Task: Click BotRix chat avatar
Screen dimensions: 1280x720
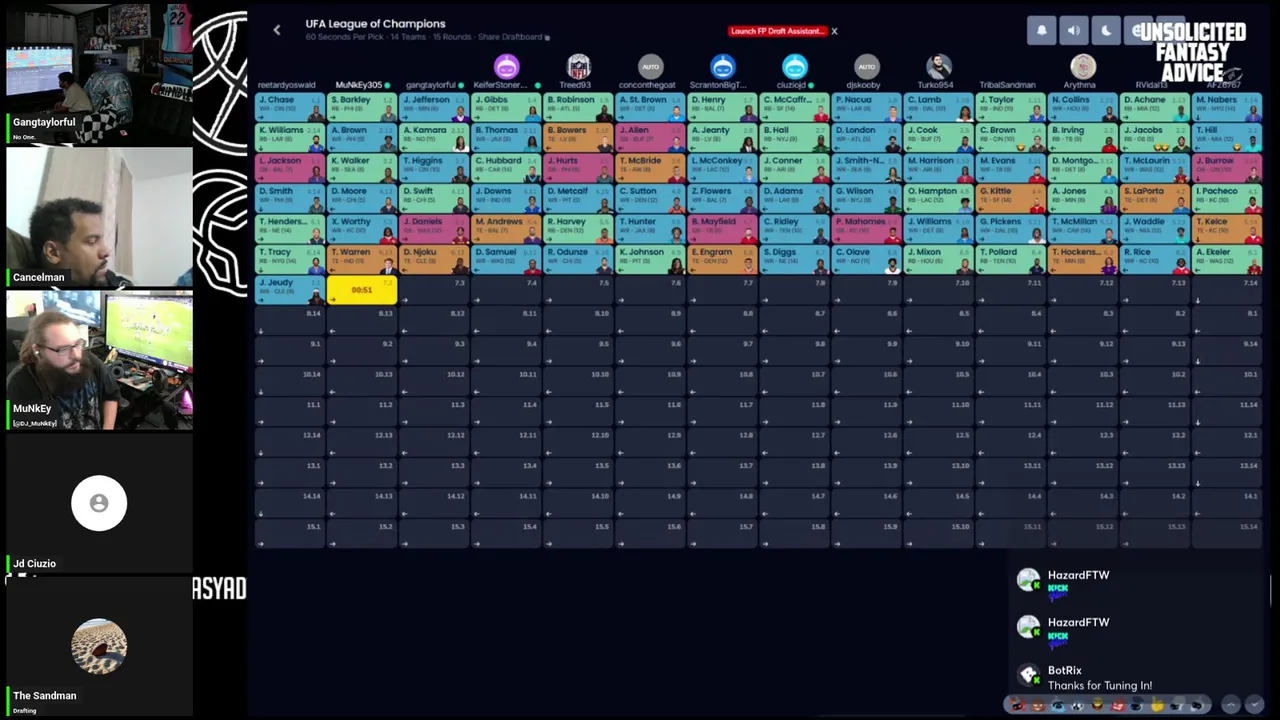Action: point(1028,675)
